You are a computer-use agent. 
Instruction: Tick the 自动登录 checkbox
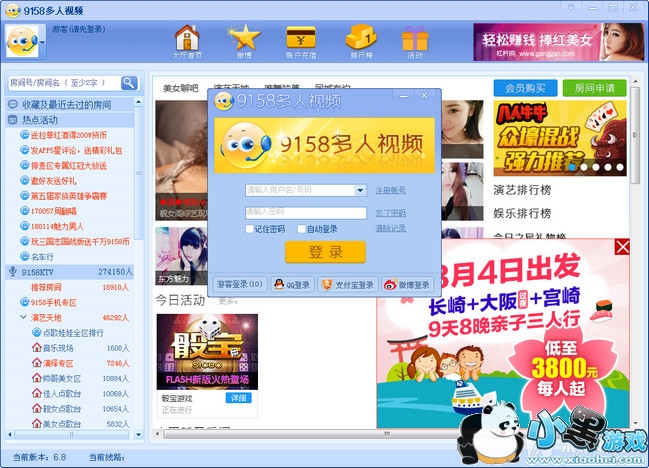pos(302,229)
